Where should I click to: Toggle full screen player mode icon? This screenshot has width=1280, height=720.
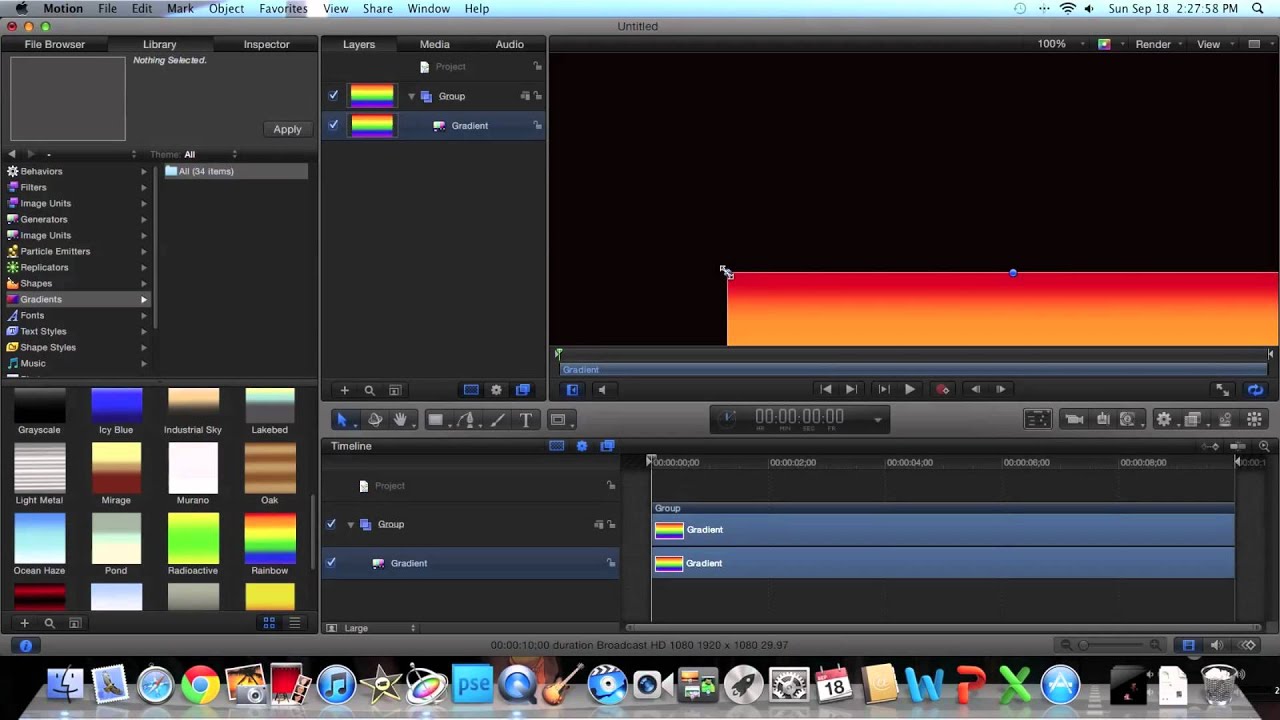pos(1222,390)
